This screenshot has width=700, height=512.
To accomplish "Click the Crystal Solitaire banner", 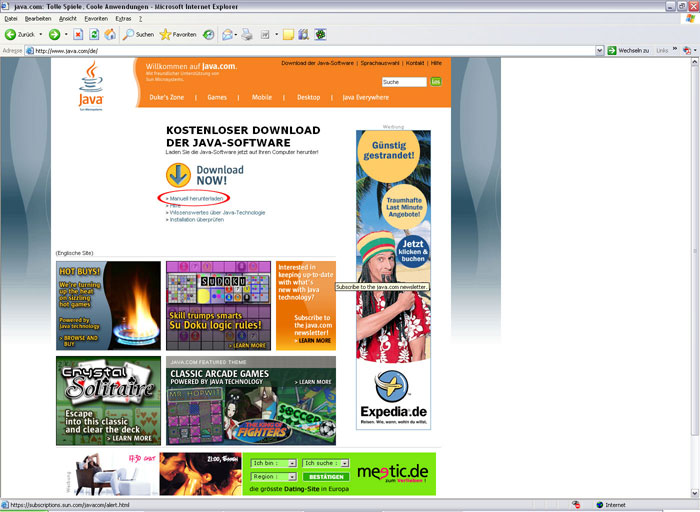I will click(108, 401).
